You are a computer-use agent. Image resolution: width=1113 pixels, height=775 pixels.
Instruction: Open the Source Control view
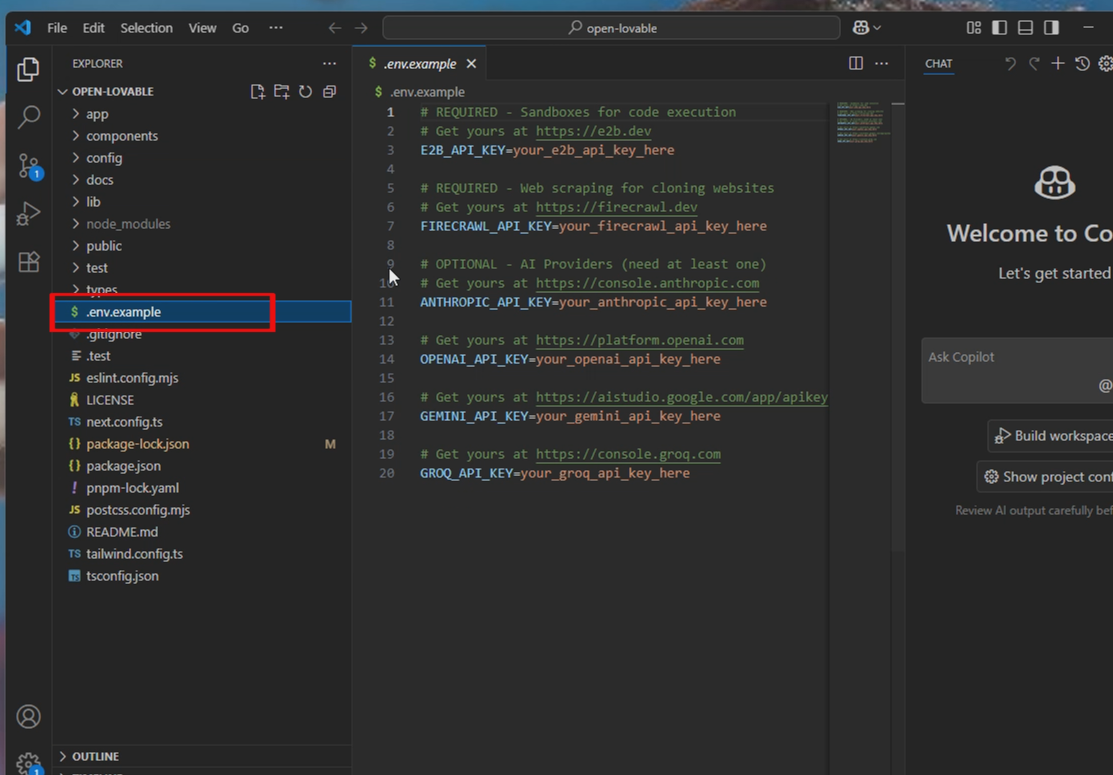click(27, 166)
